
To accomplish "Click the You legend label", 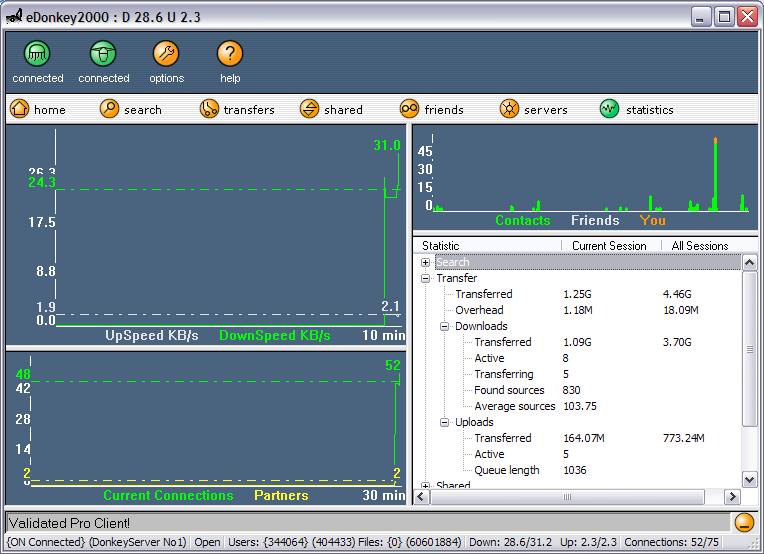I will pyautogui.click(x=652, y=221).
